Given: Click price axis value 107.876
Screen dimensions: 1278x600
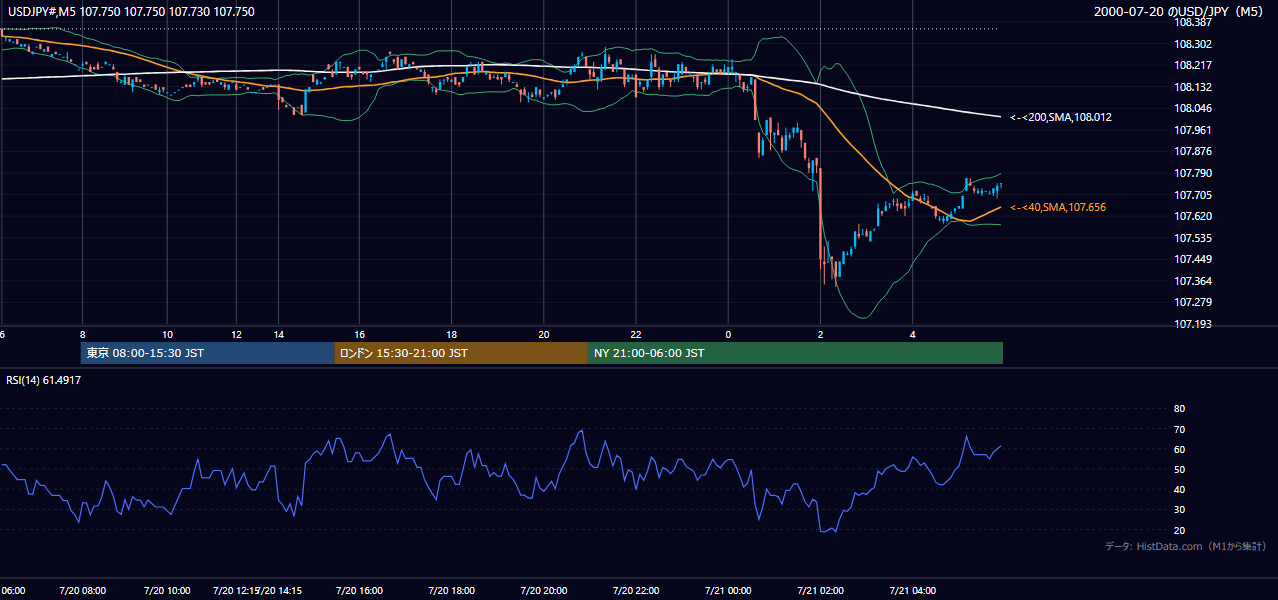Looking at the screenshot, I should coord(1193,151).
